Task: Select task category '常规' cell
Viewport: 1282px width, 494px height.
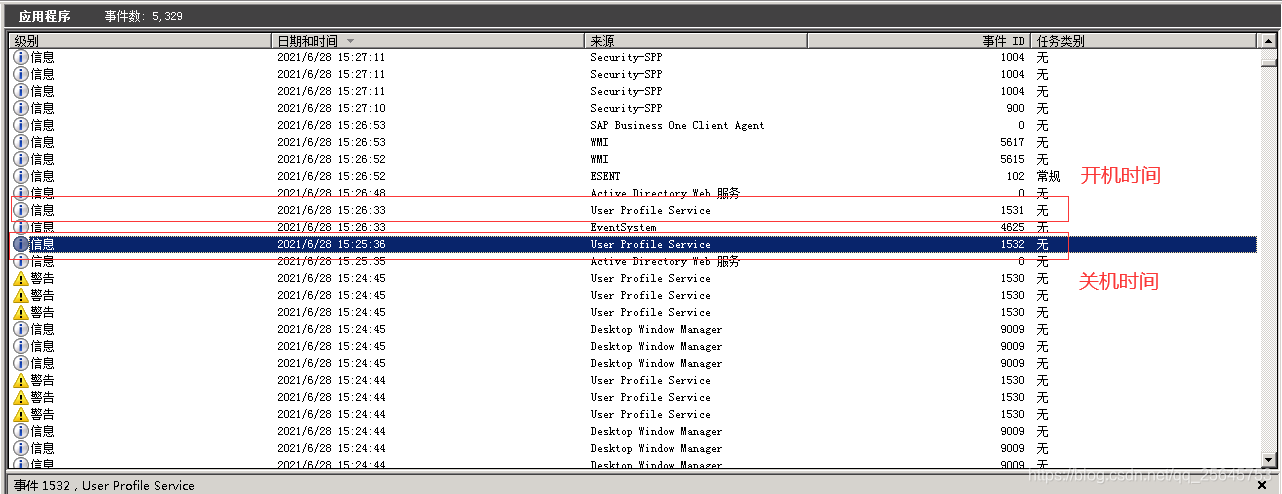Action: (1047, 176)
